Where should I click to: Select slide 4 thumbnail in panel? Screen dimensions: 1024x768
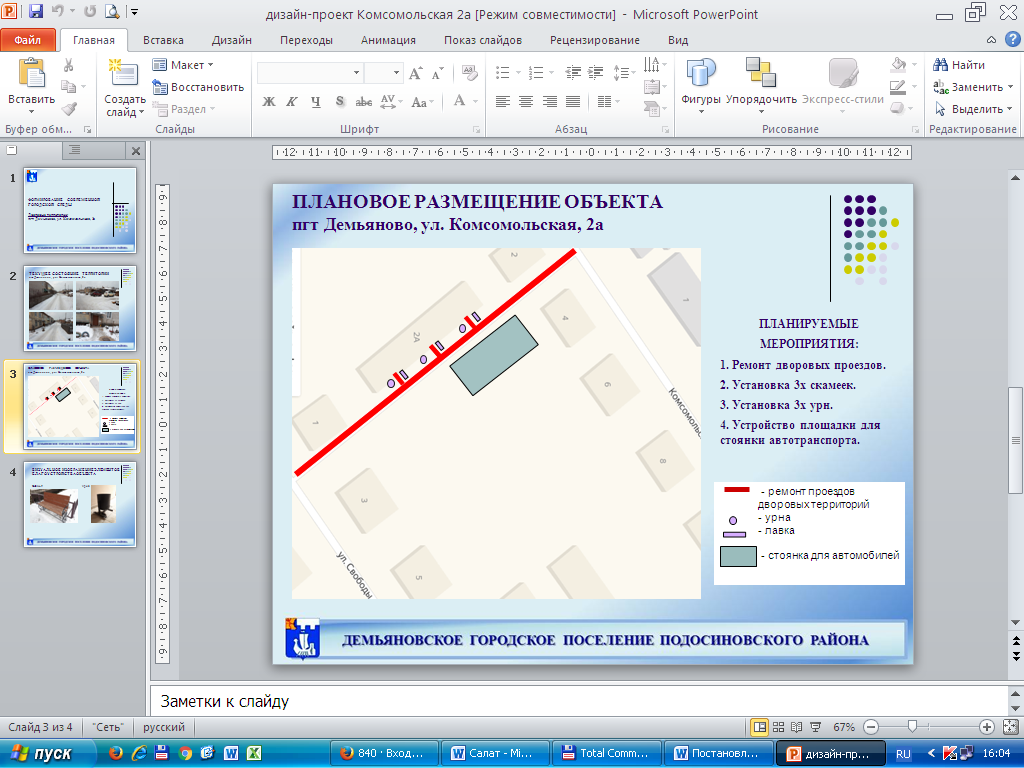point(80,504)
